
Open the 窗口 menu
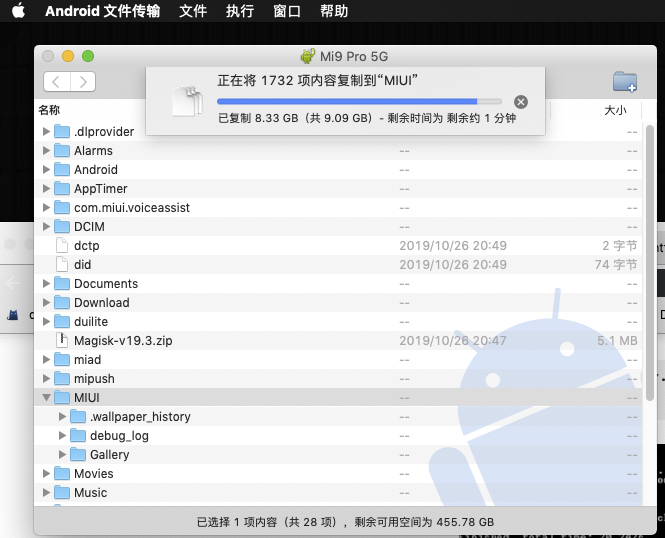coord(287,11)
